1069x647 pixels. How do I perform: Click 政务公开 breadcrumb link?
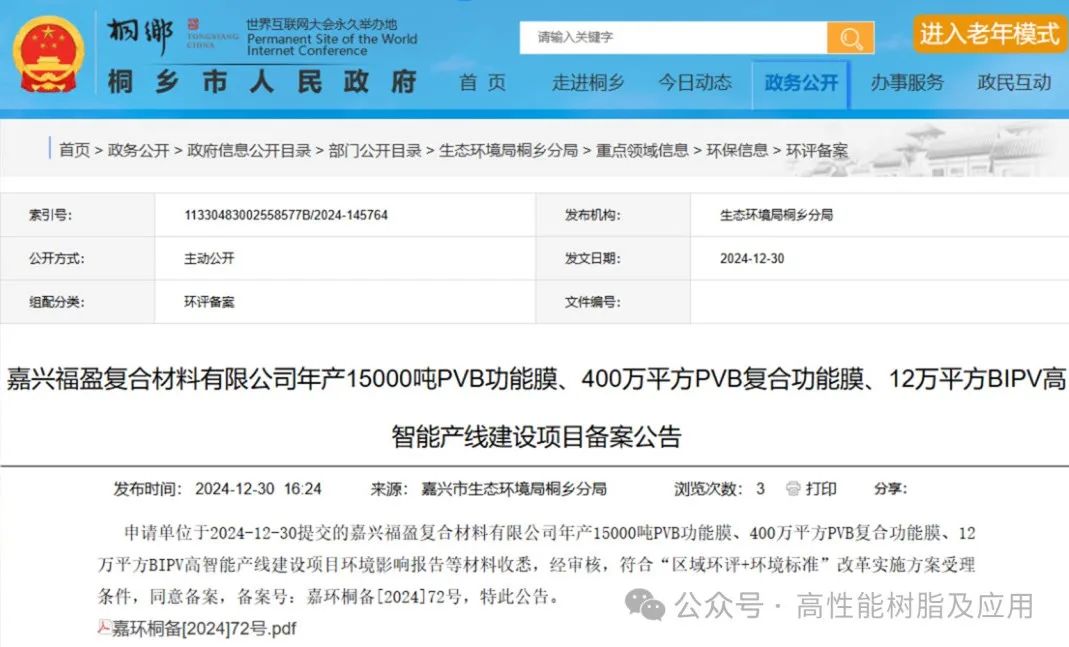click(x=138, y=150)
